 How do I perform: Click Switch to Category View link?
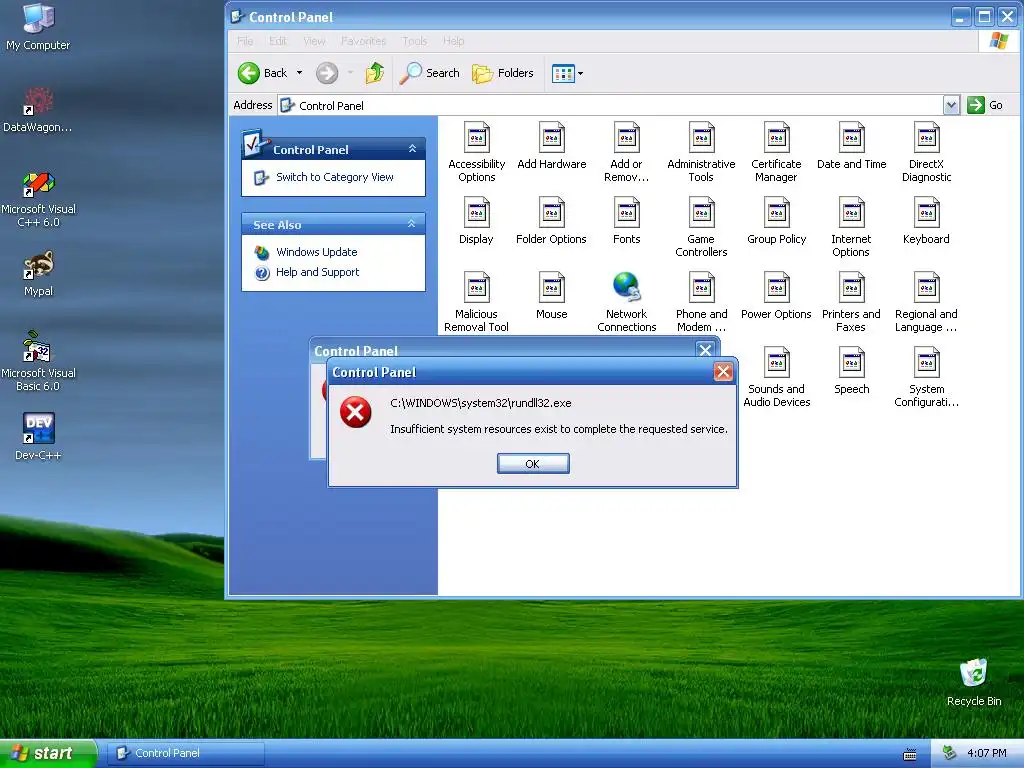click(334, 177)
